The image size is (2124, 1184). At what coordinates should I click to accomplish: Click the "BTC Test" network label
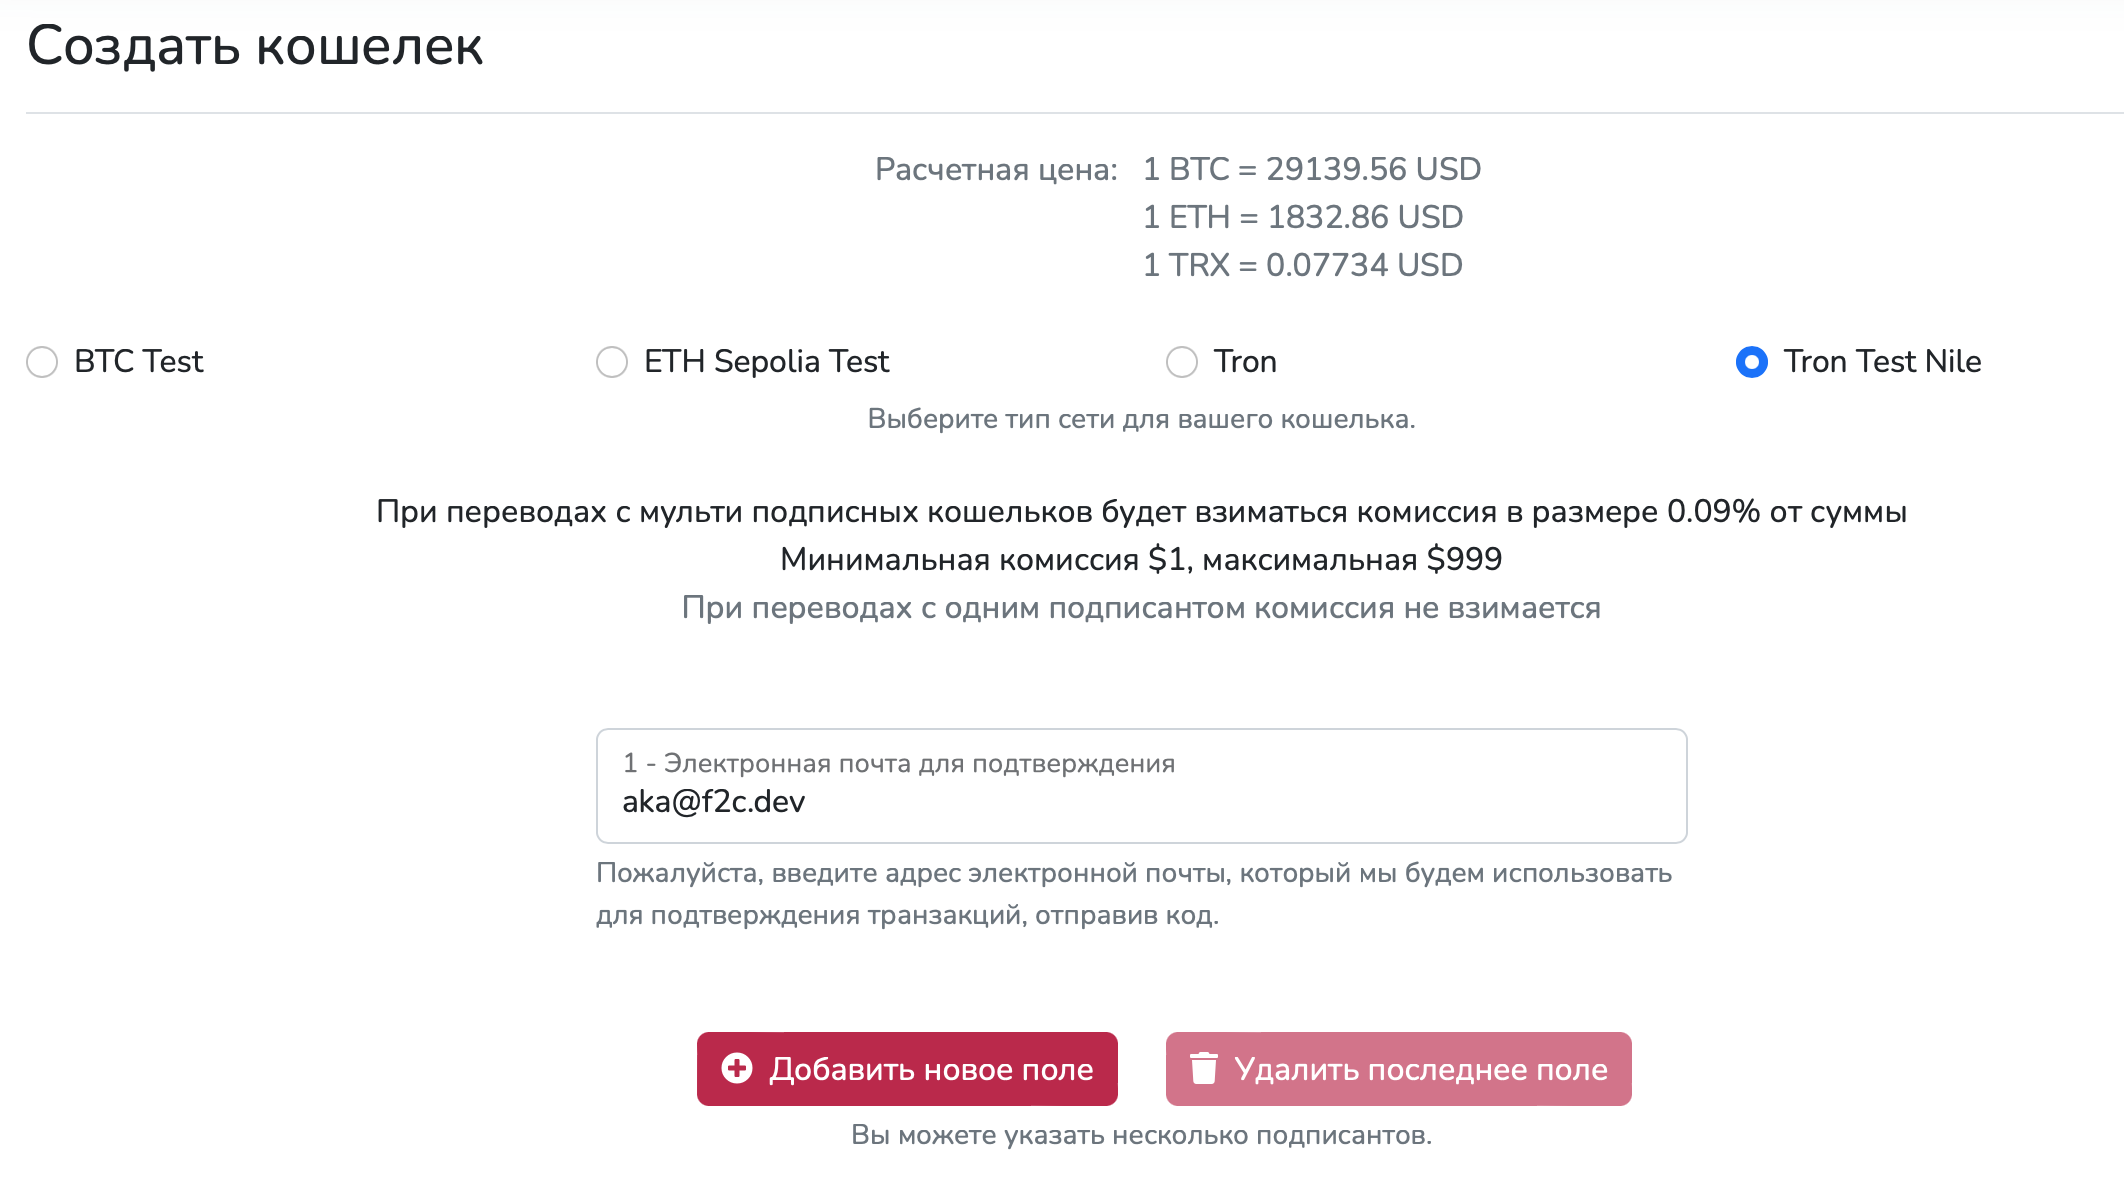coord(139,362)
